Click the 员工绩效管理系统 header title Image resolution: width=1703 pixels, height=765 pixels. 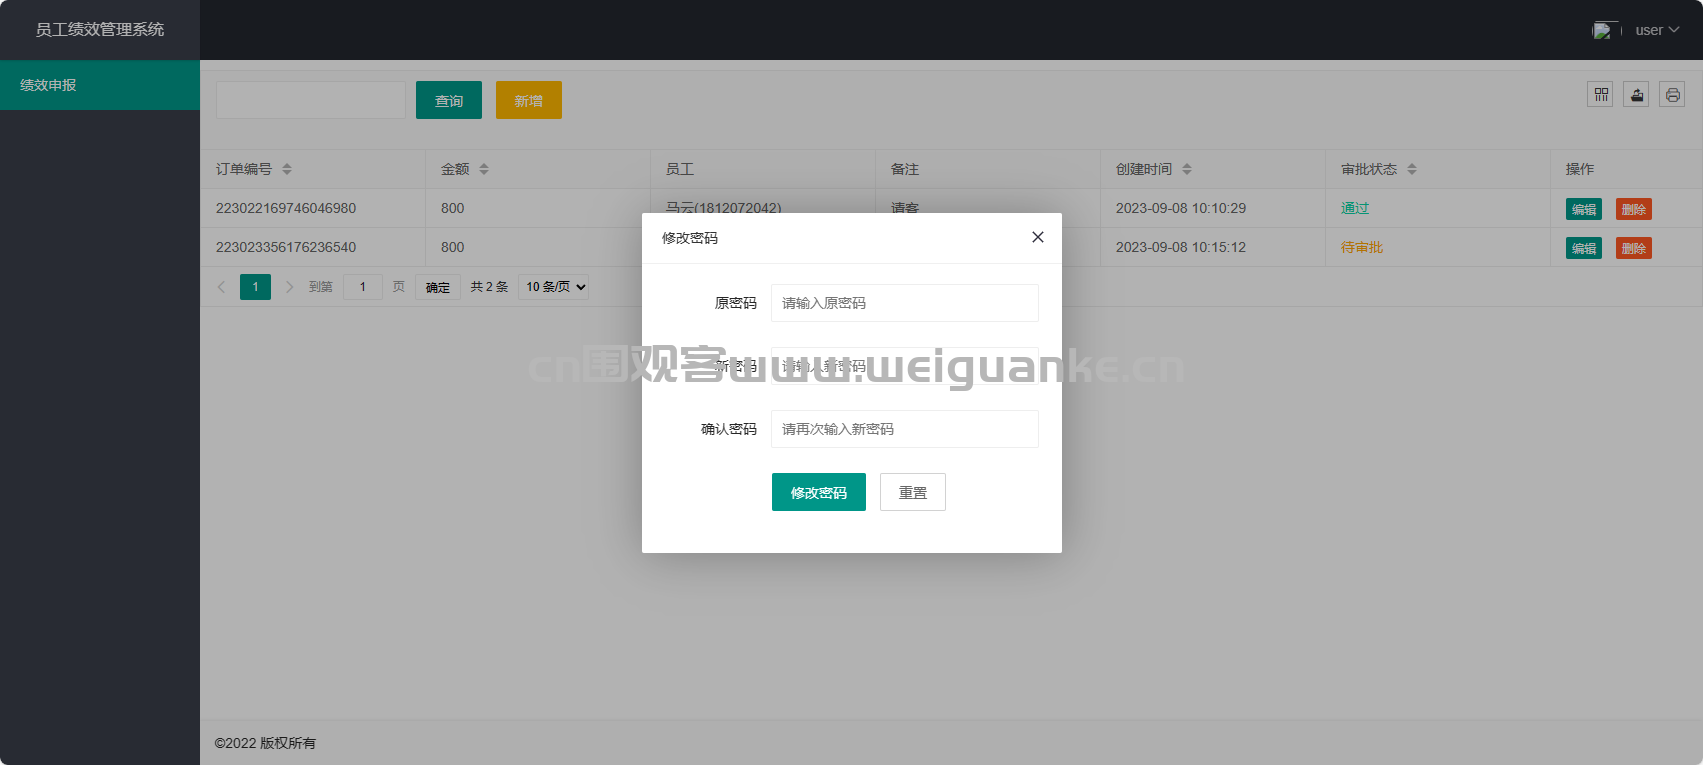(100, 30)
